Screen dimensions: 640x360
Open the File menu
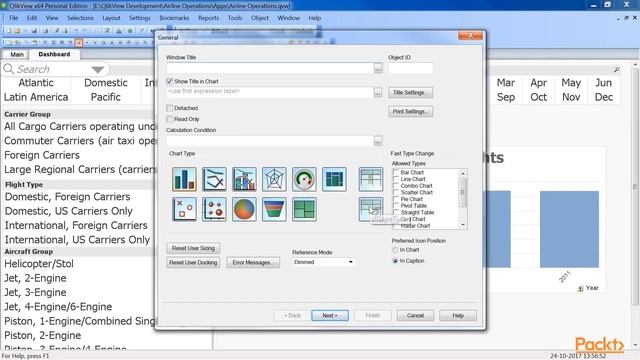(13, 18)
